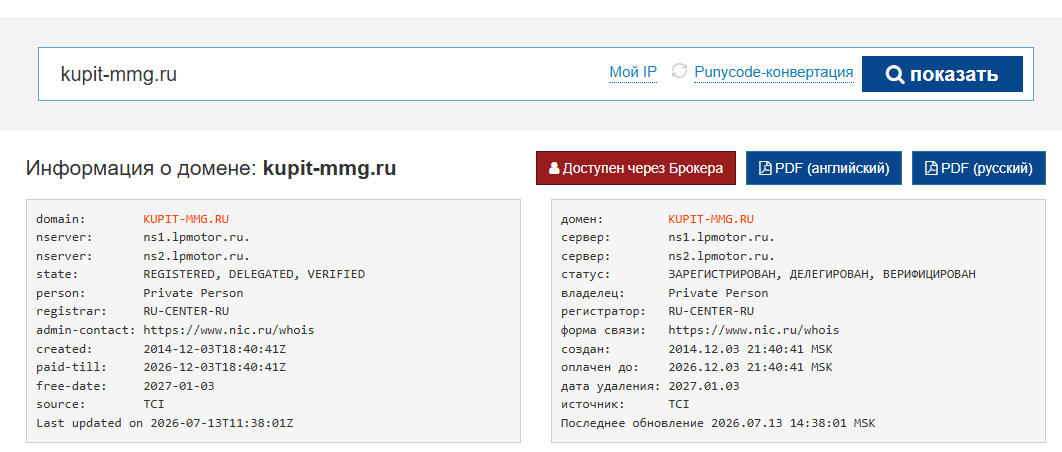The width and height of the screenshot is (1062, 452).
Task: Select paid-till date 2026-12-03T18:40:41Z
Action: pos(214,367)
